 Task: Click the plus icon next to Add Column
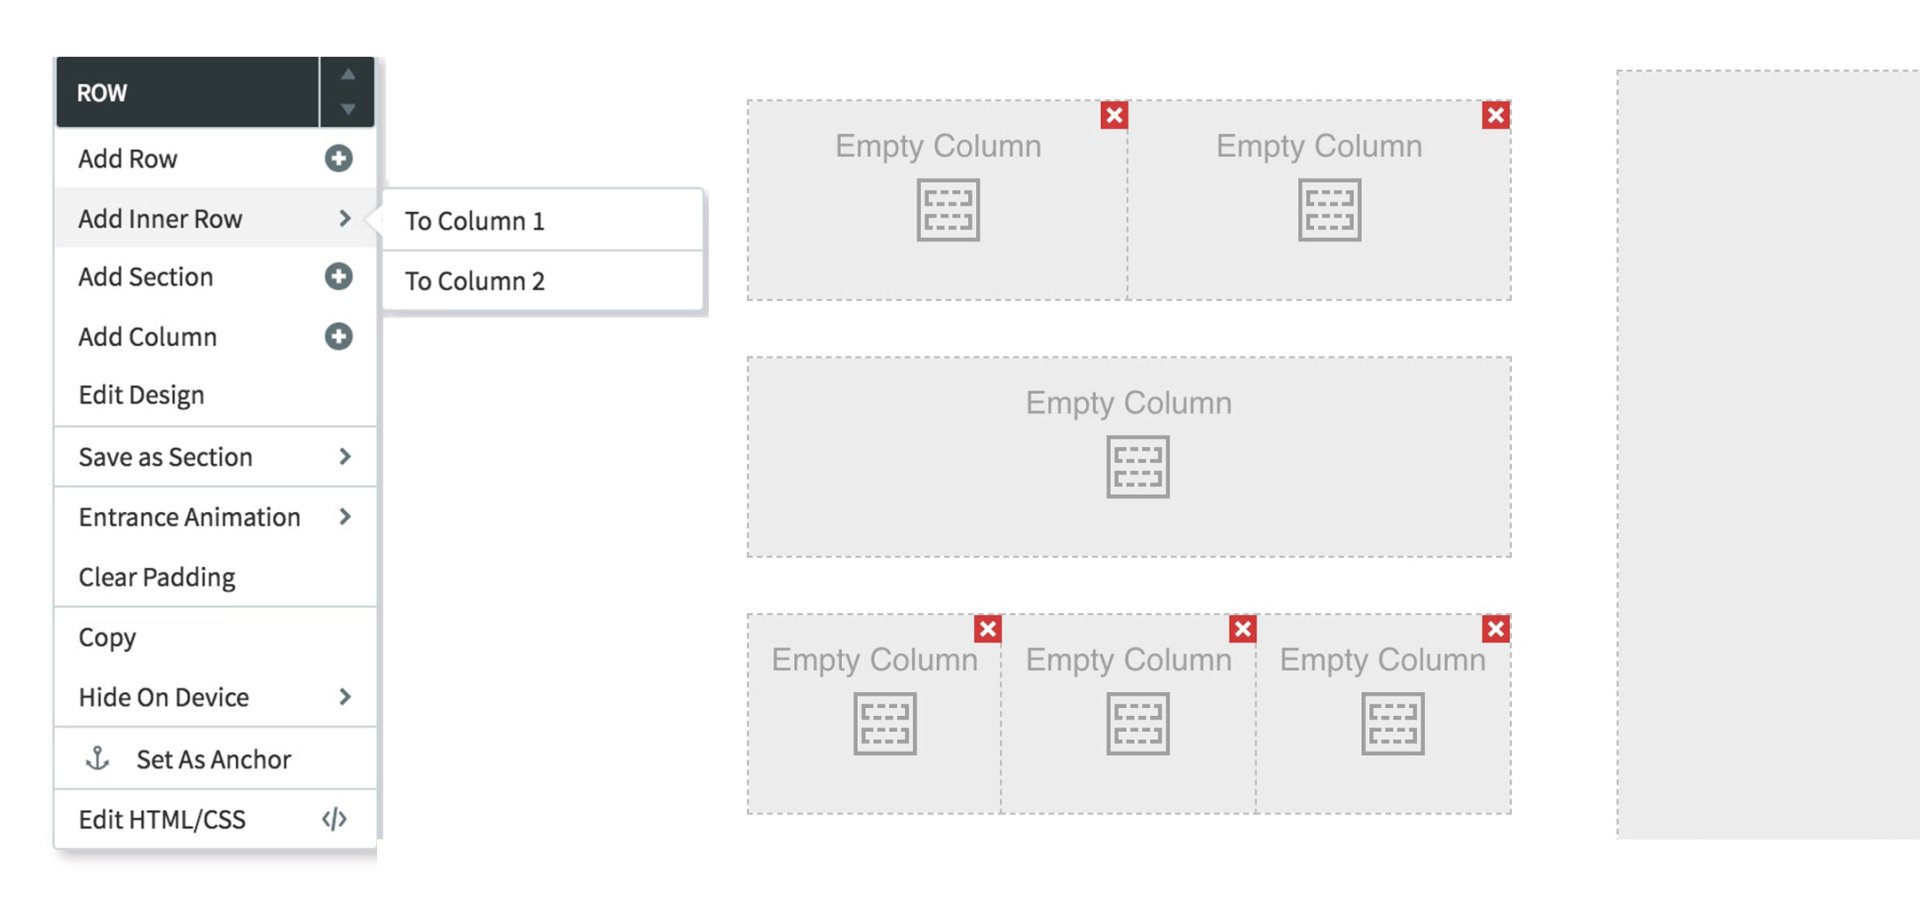pos(339,337)
